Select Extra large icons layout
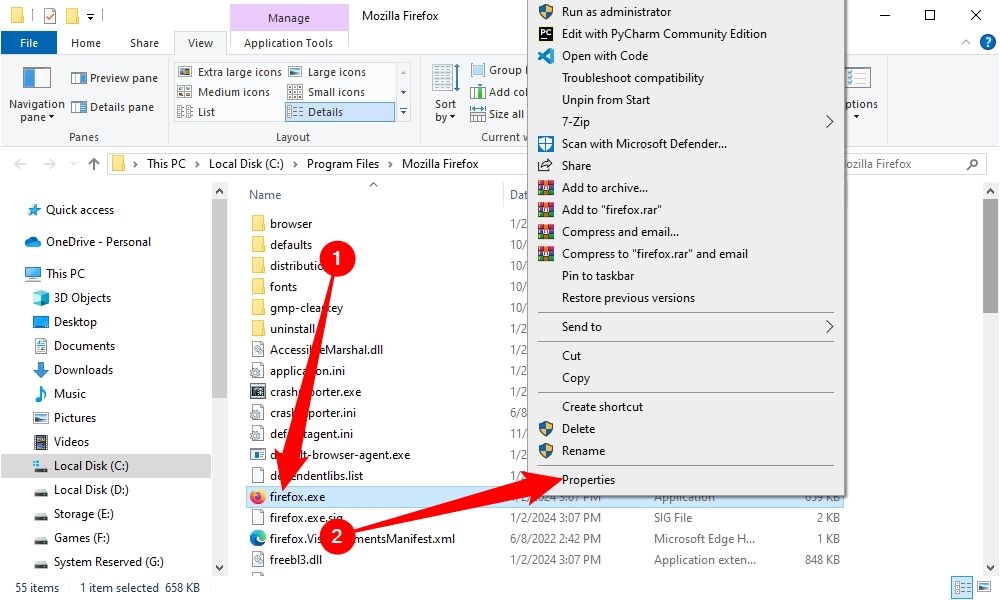The image size is (1000, 600). (230, 72)
